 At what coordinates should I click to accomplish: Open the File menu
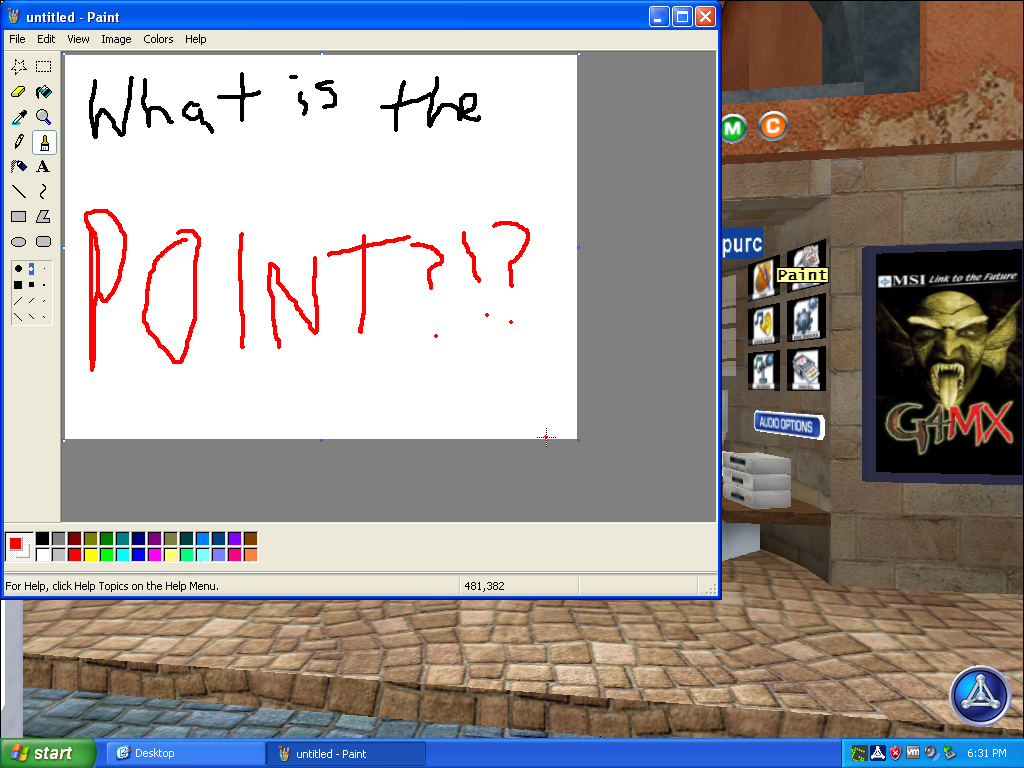(17, 39)
